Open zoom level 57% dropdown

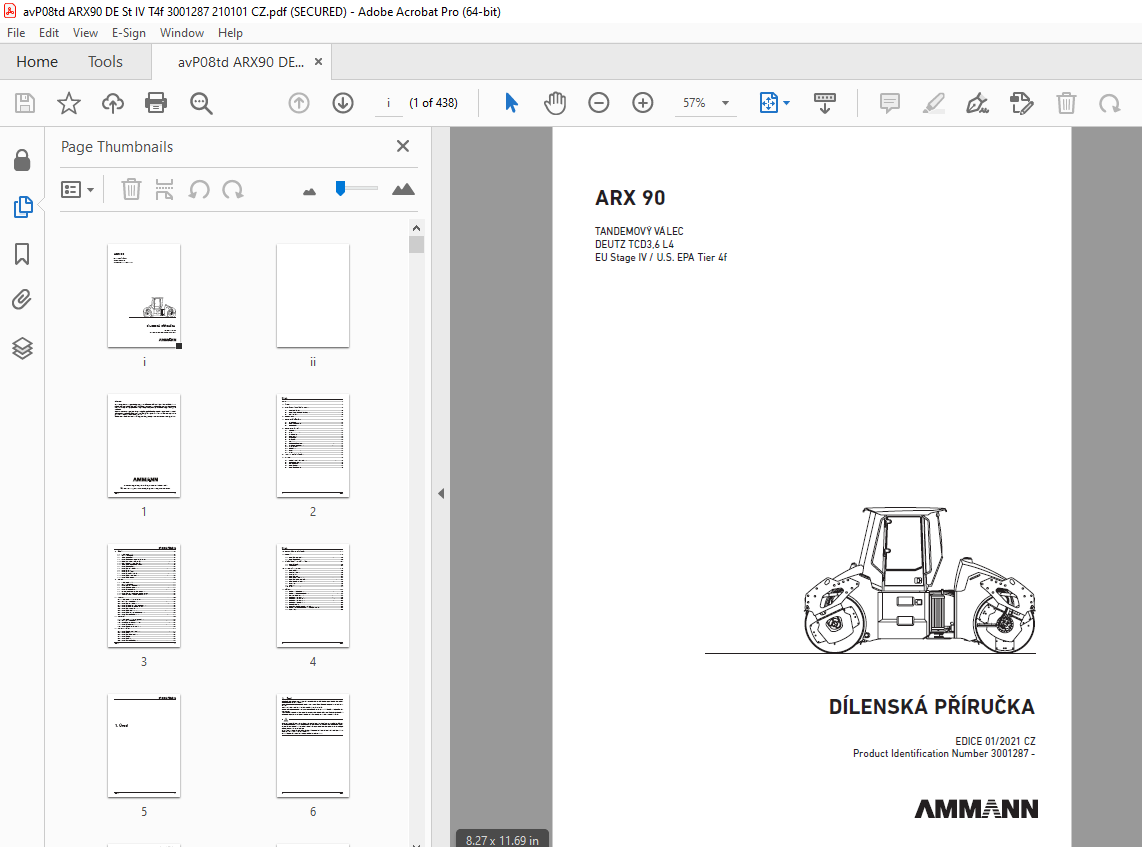click(725, 103)
